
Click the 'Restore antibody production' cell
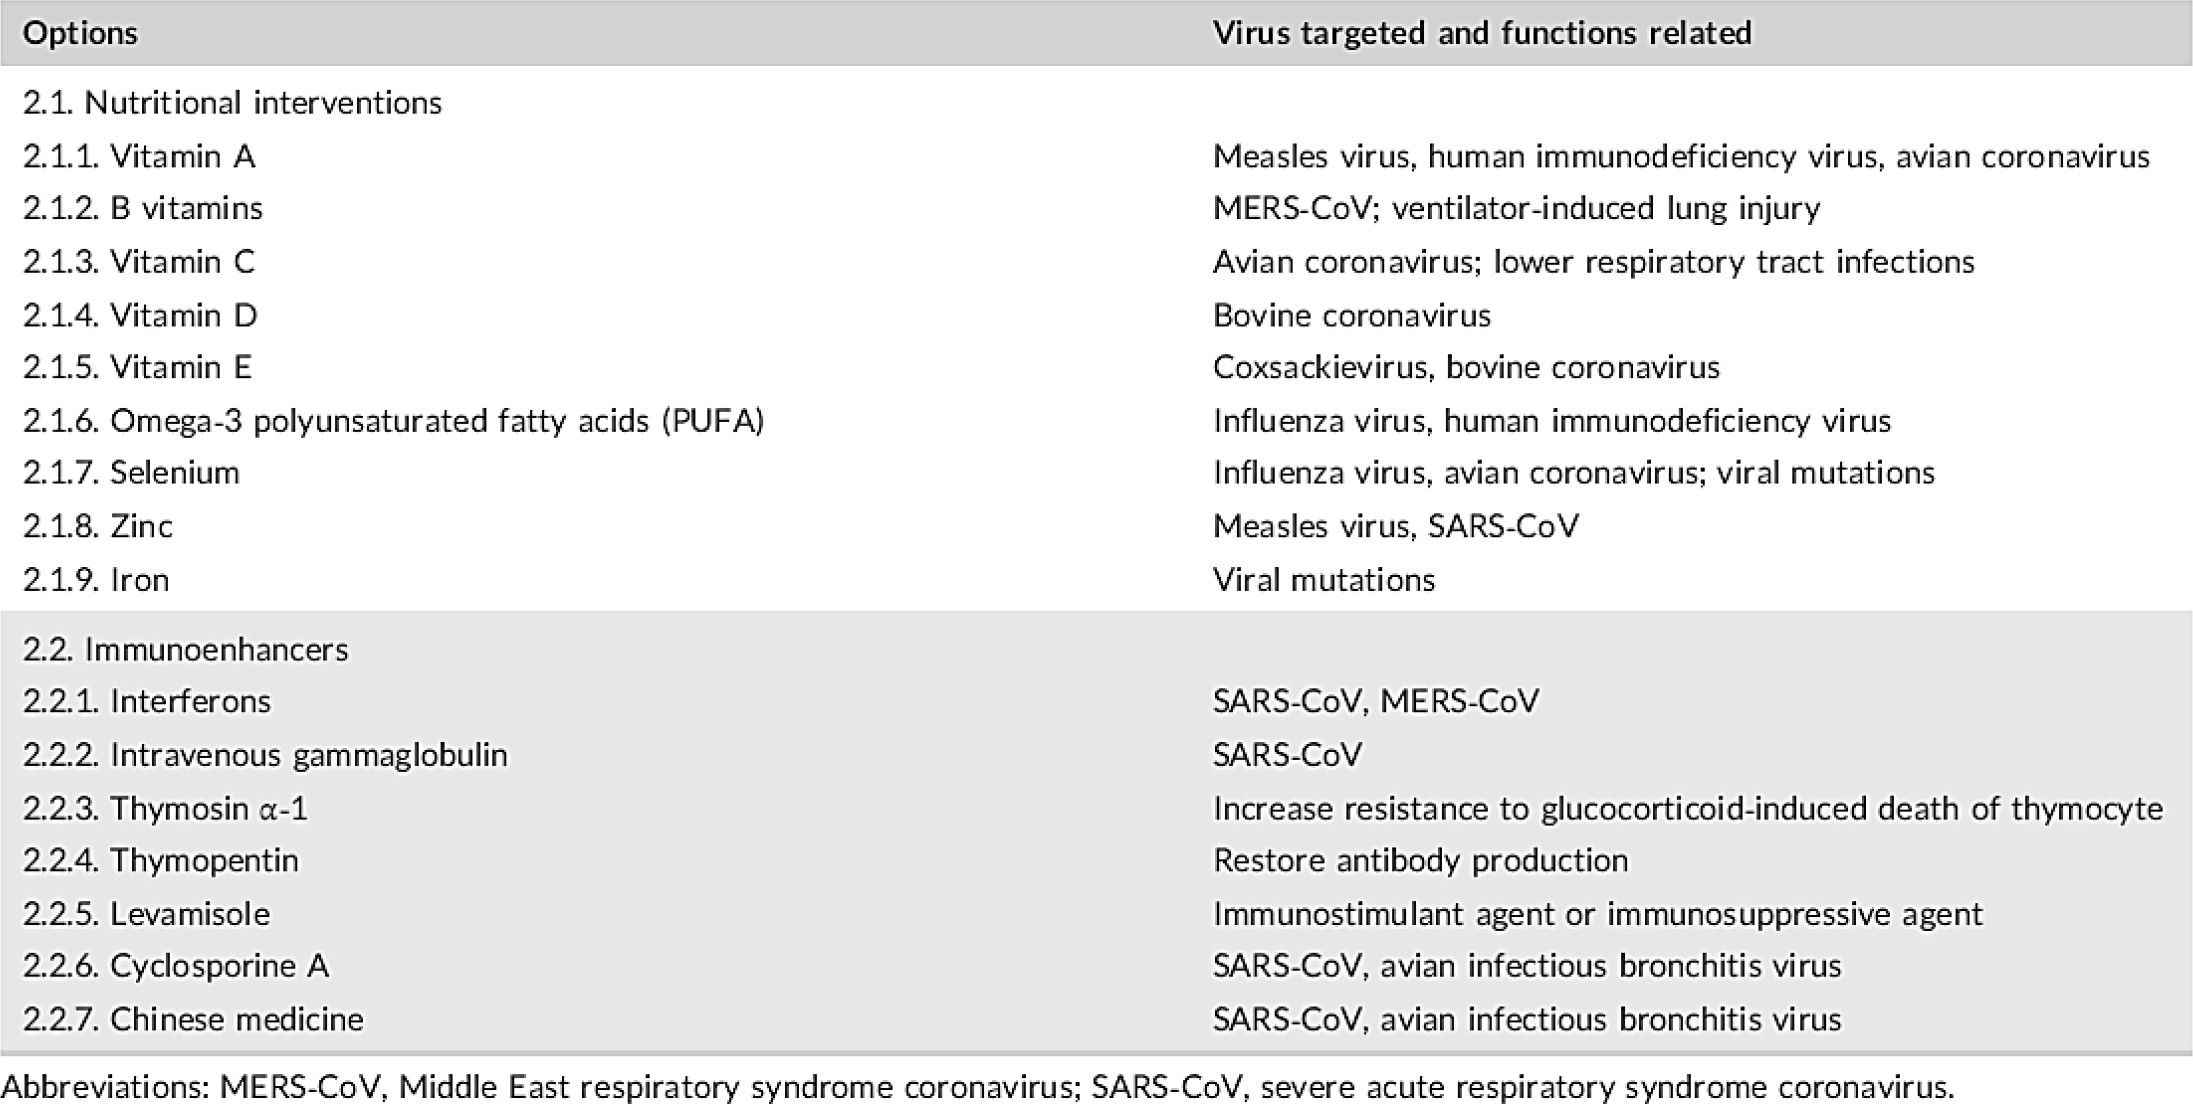[x=1420, y=860]
